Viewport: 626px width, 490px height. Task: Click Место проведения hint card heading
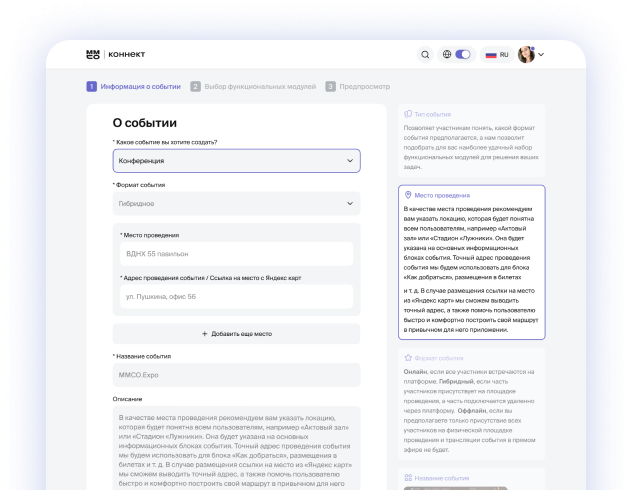point(442,196)
